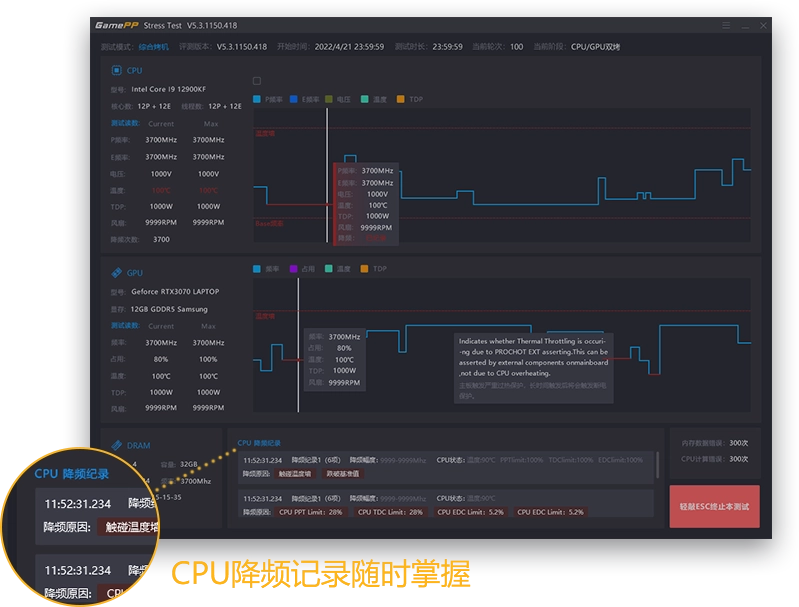Click the white cursor line in CPU chart
Screen dimensions: 799x607
tap(327, 175)
